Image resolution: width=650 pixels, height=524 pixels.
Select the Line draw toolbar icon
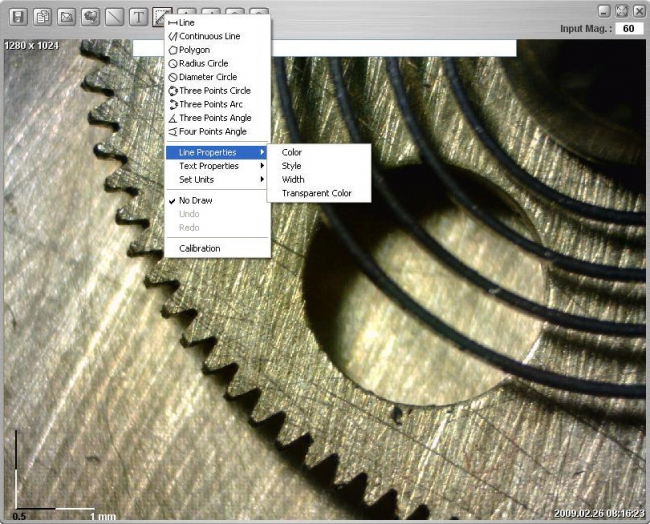114,16
